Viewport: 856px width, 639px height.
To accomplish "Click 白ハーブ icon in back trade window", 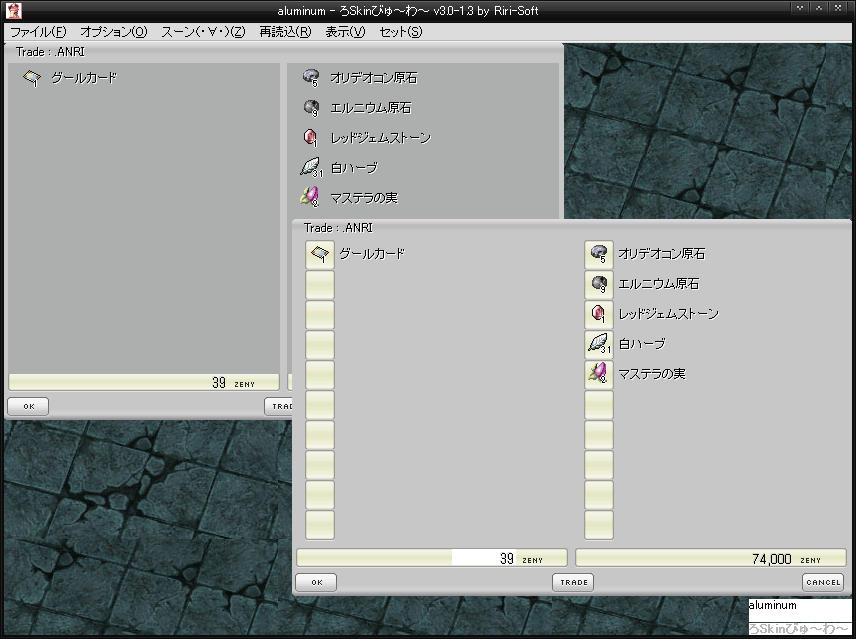I will coord(311,168).
